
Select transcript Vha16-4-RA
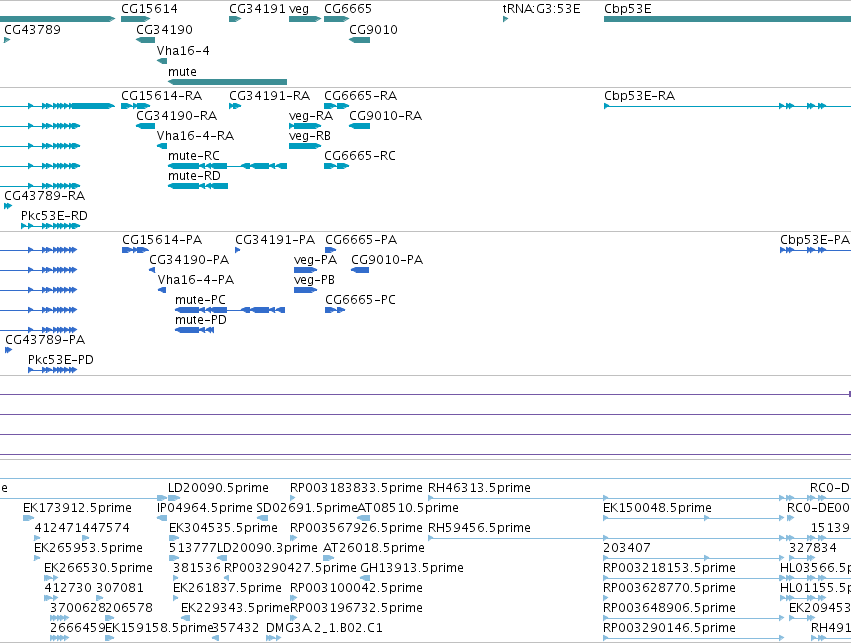[195, 136]
